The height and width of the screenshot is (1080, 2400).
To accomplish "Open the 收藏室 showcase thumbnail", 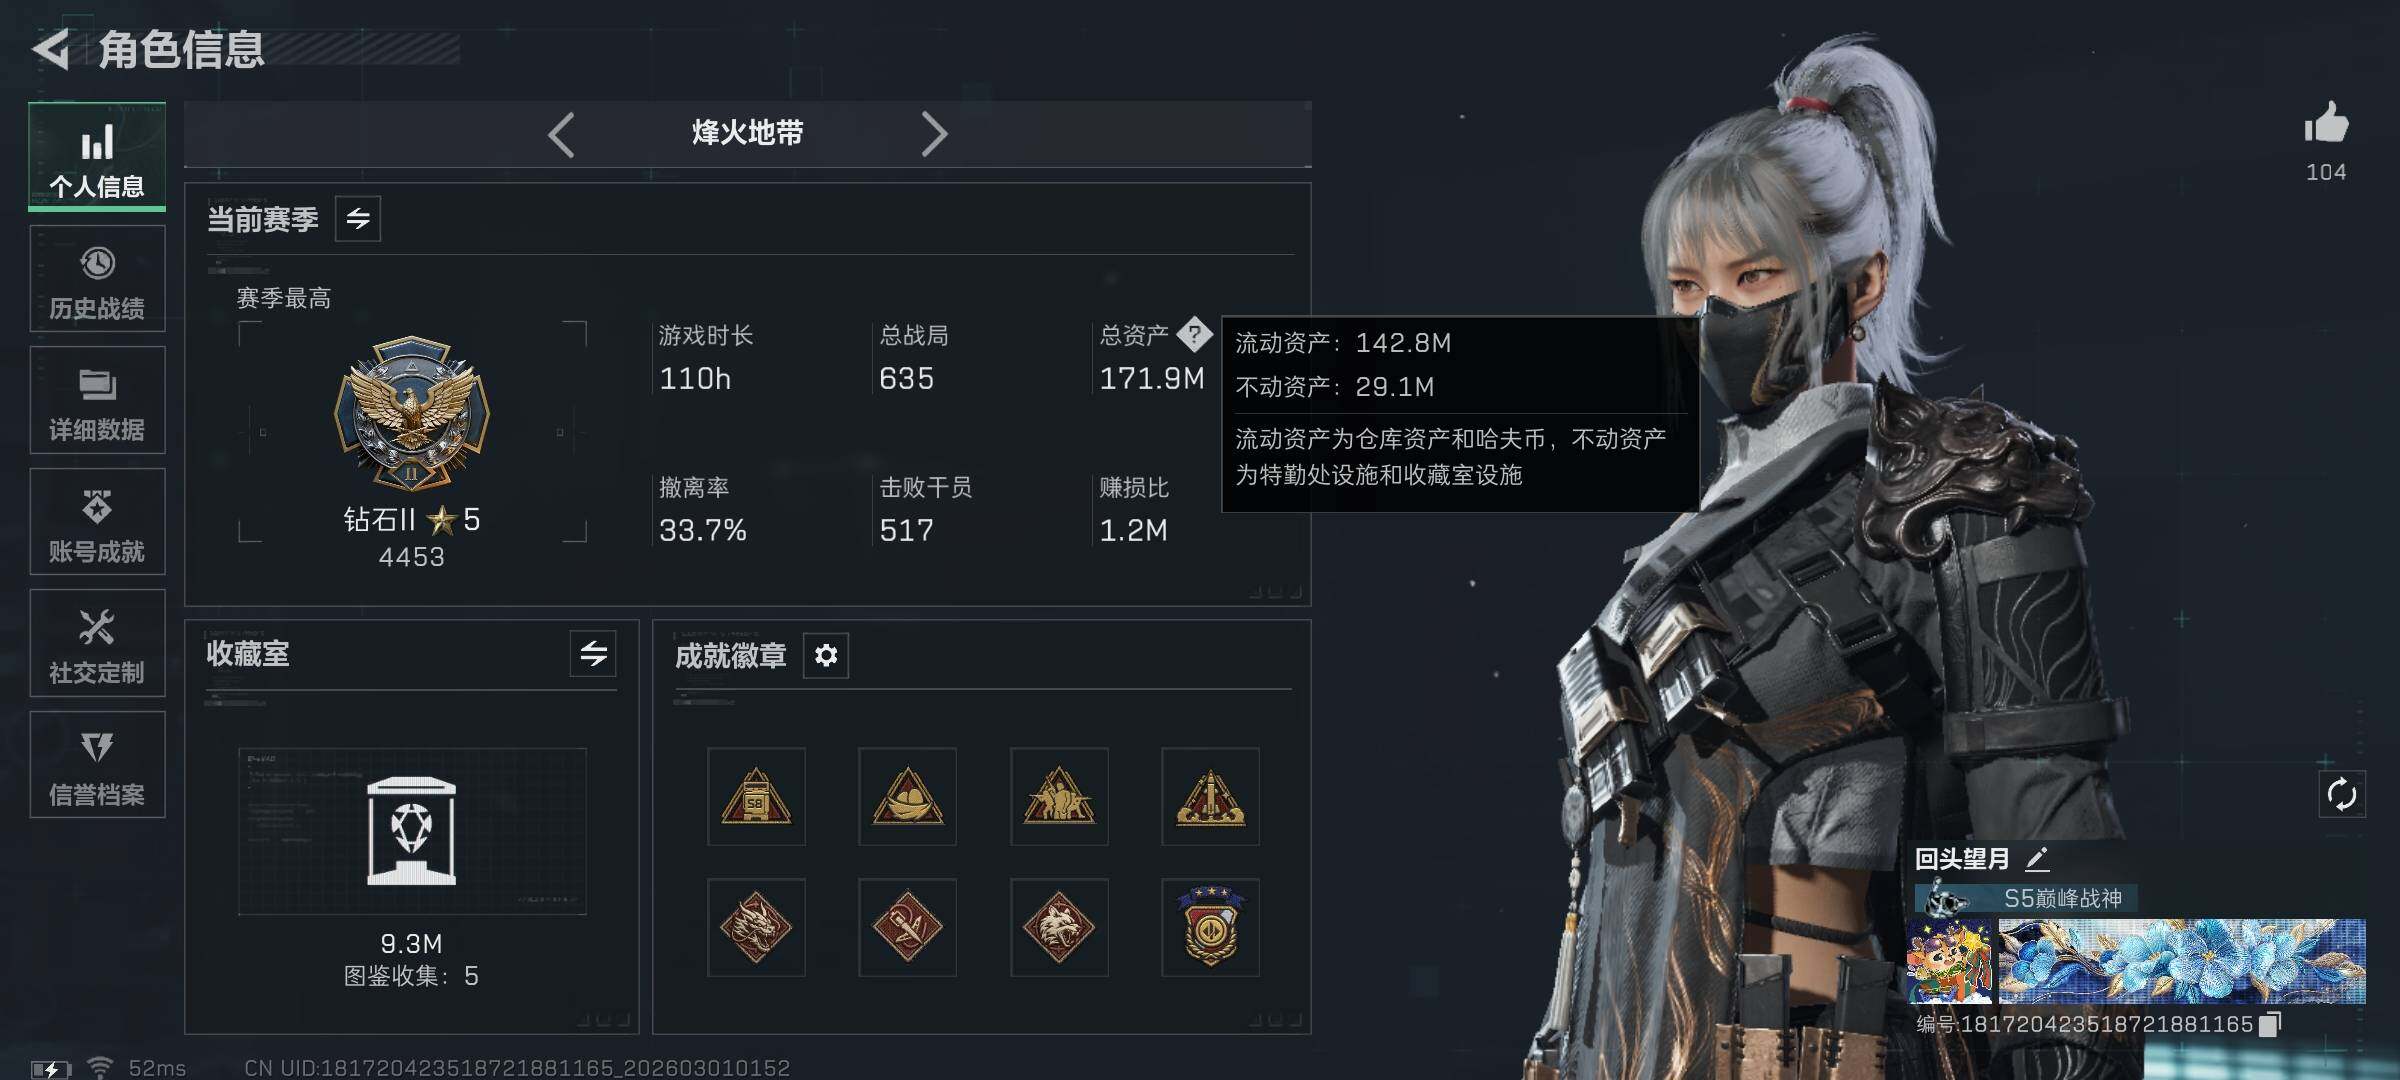I will click(x=412, y=831).
